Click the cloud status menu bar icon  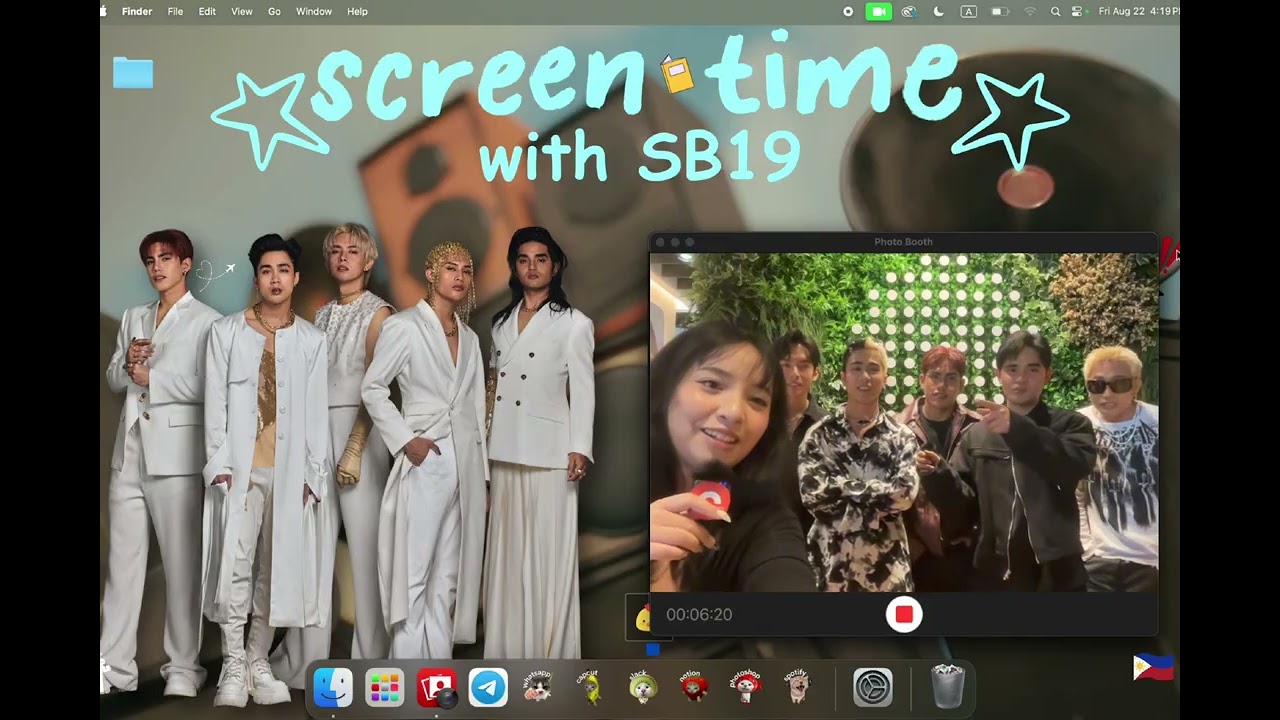909,11
